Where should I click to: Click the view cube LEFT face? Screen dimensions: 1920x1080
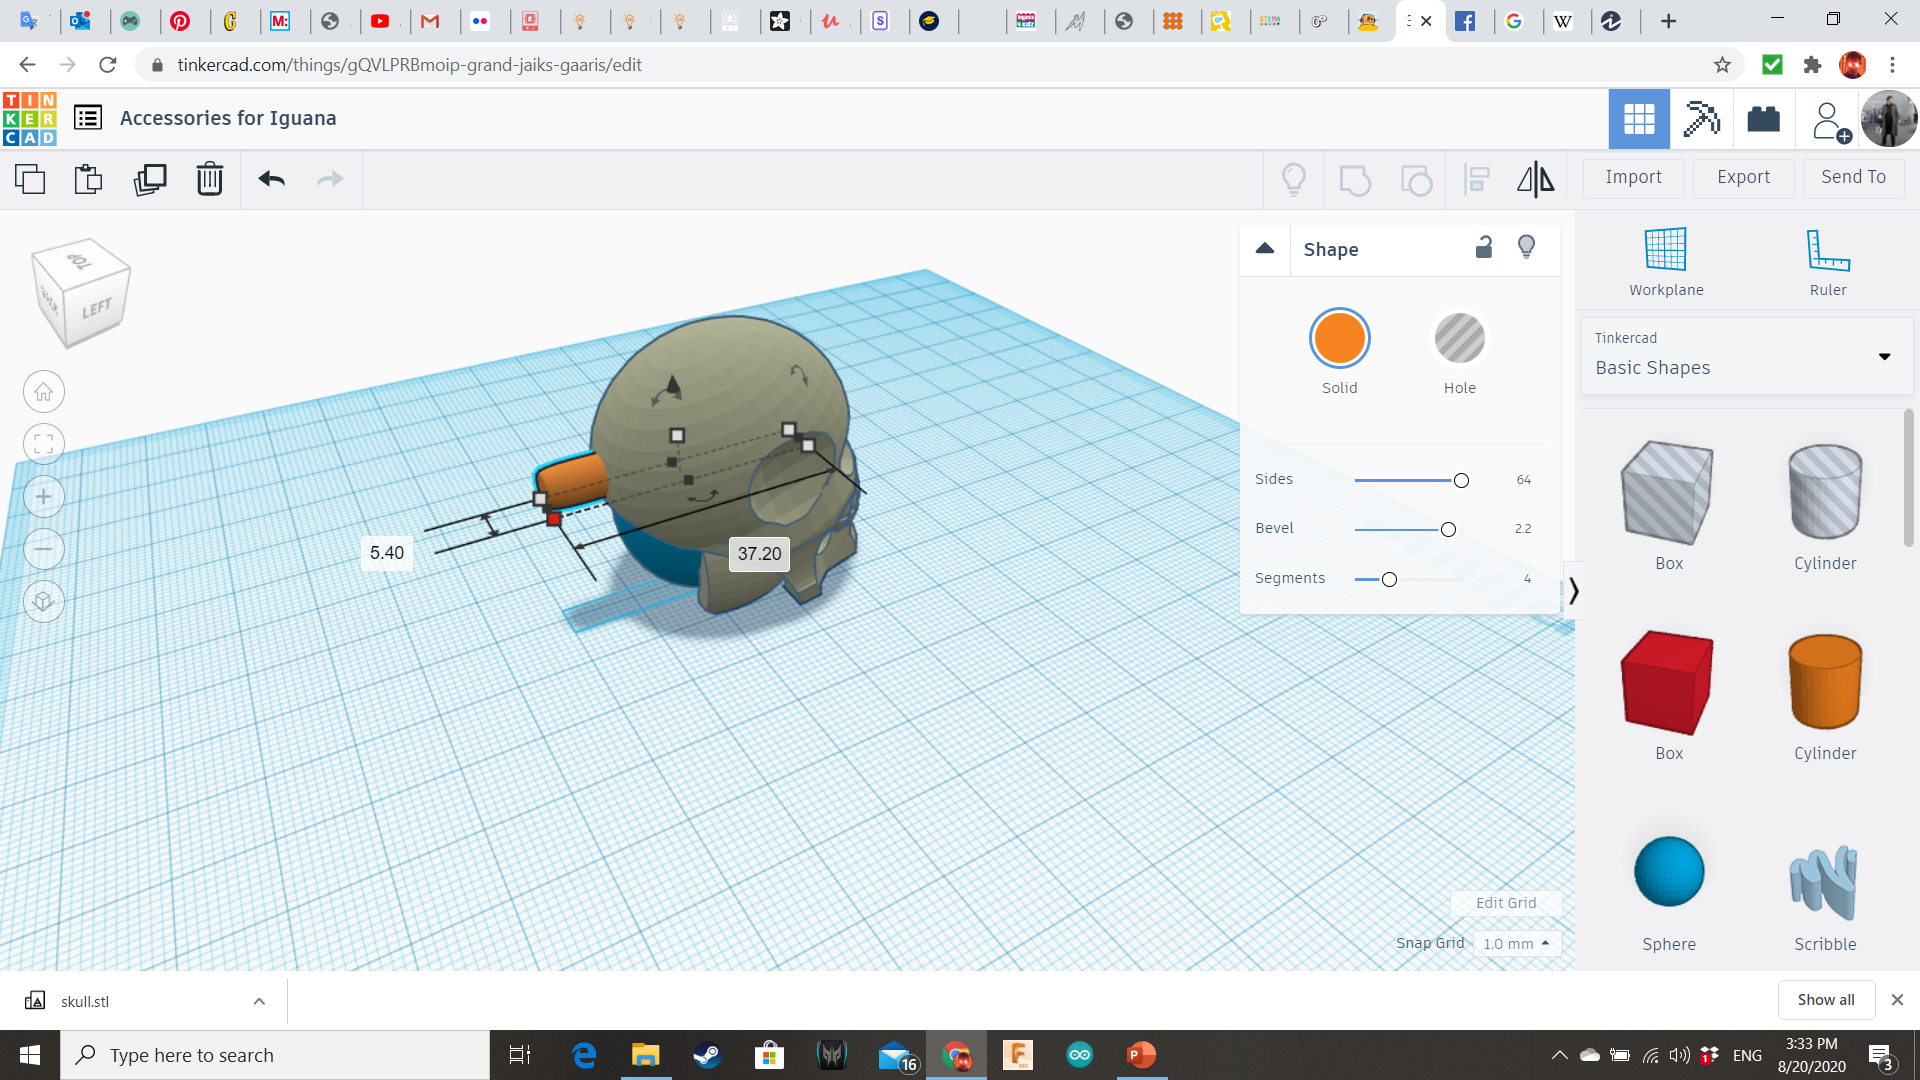click(97, 309)
